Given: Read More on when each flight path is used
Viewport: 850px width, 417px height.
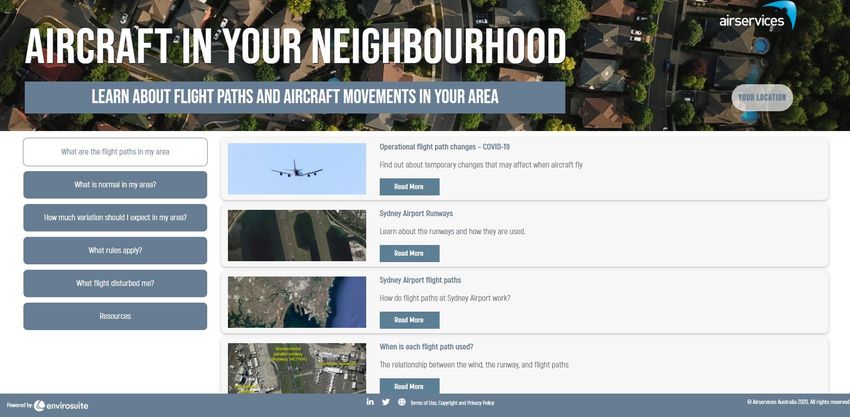Looking at the screenshot, I should 409,386.
